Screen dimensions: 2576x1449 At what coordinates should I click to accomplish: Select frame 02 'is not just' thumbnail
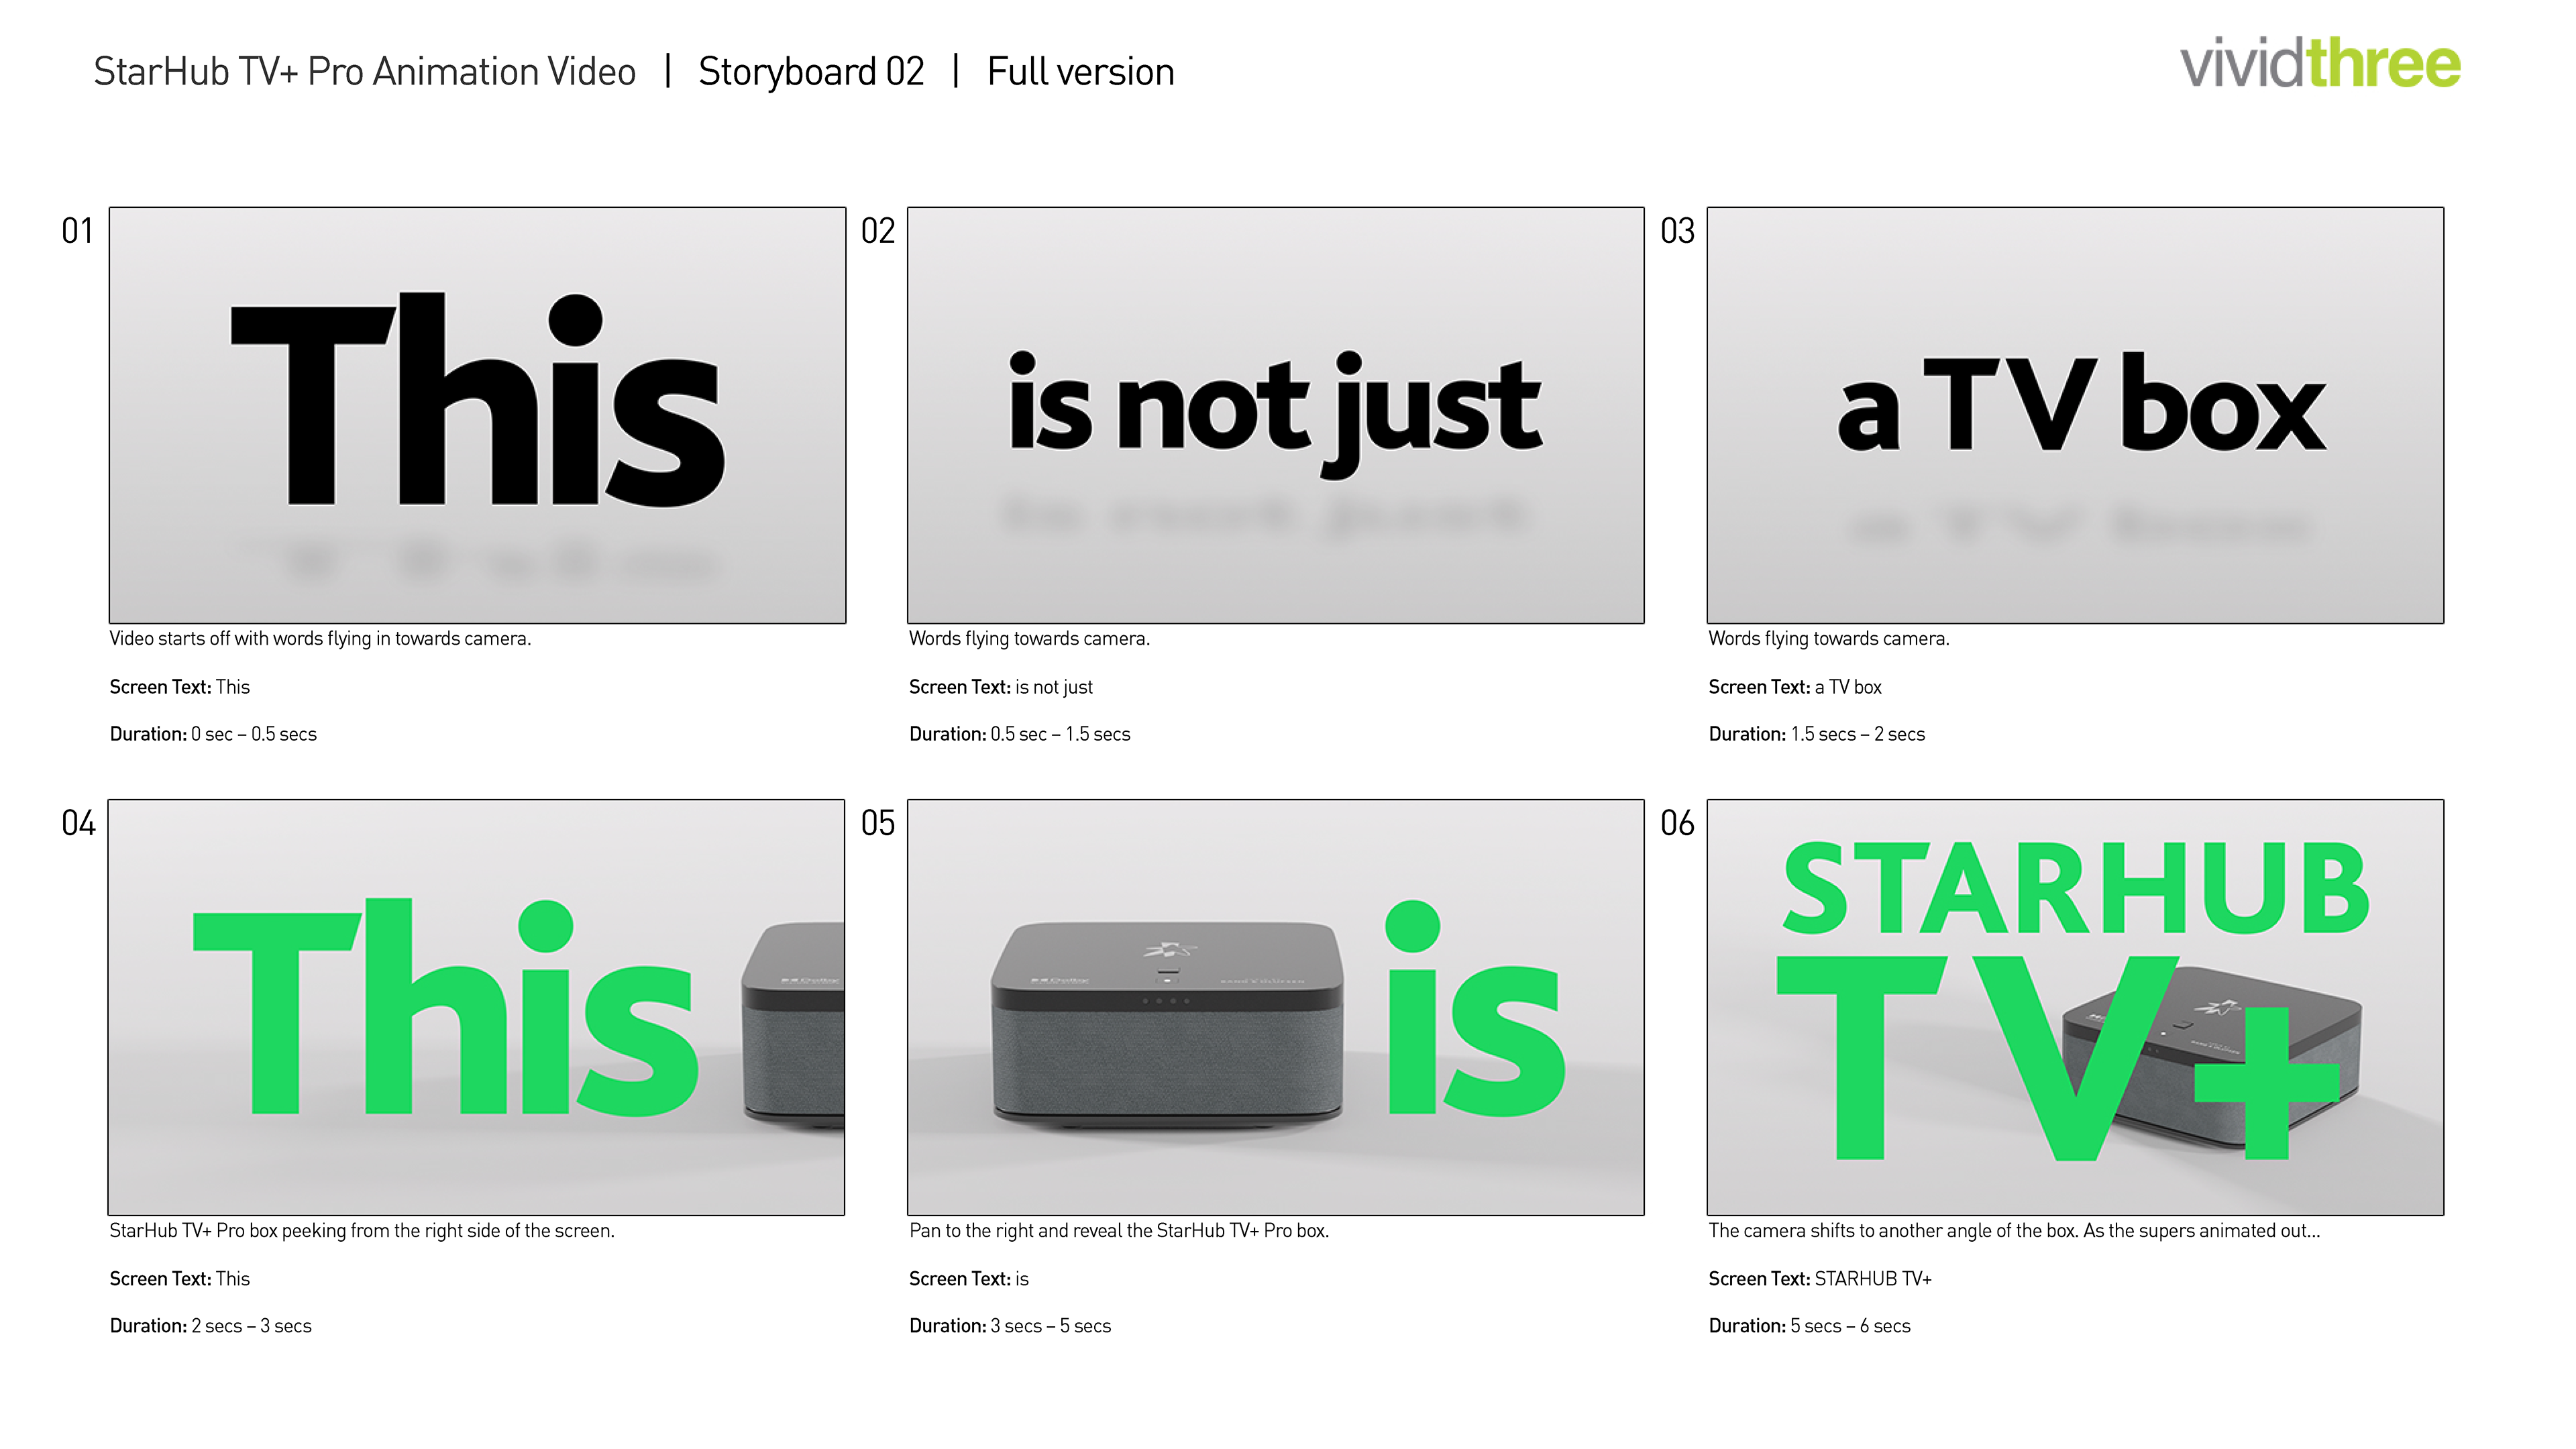[1275, 415]
